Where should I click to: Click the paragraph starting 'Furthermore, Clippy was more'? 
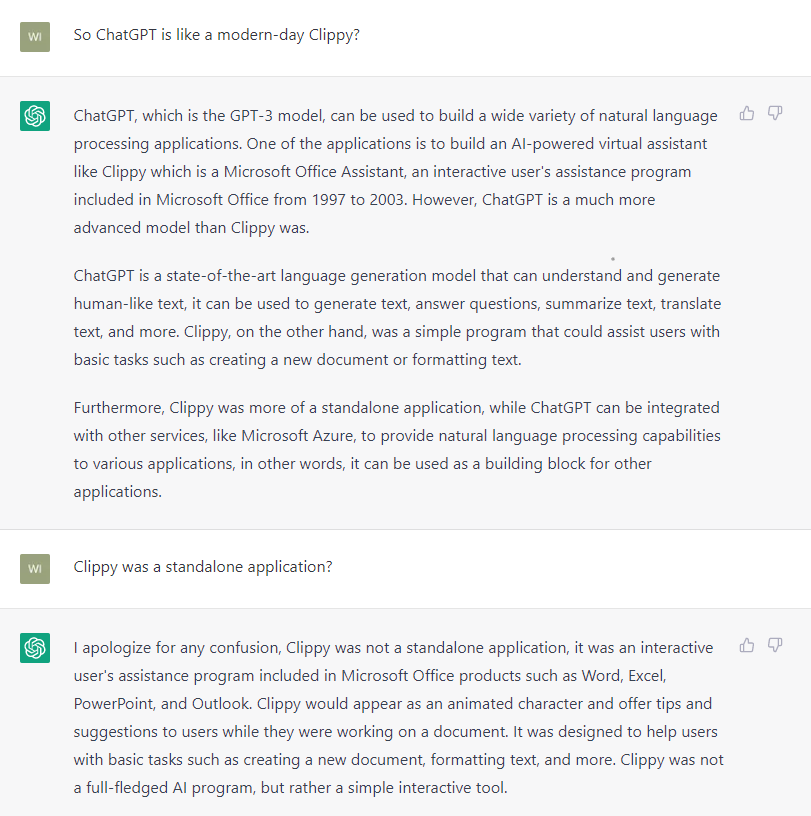click(x=397, y=450)
